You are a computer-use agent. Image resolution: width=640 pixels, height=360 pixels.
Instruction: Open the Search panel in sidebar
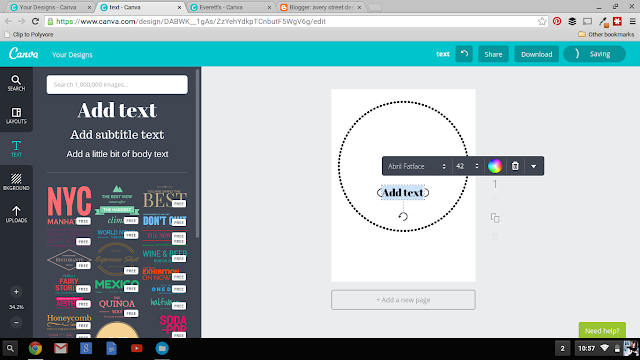pyautogui.click(x=16, y=83)
